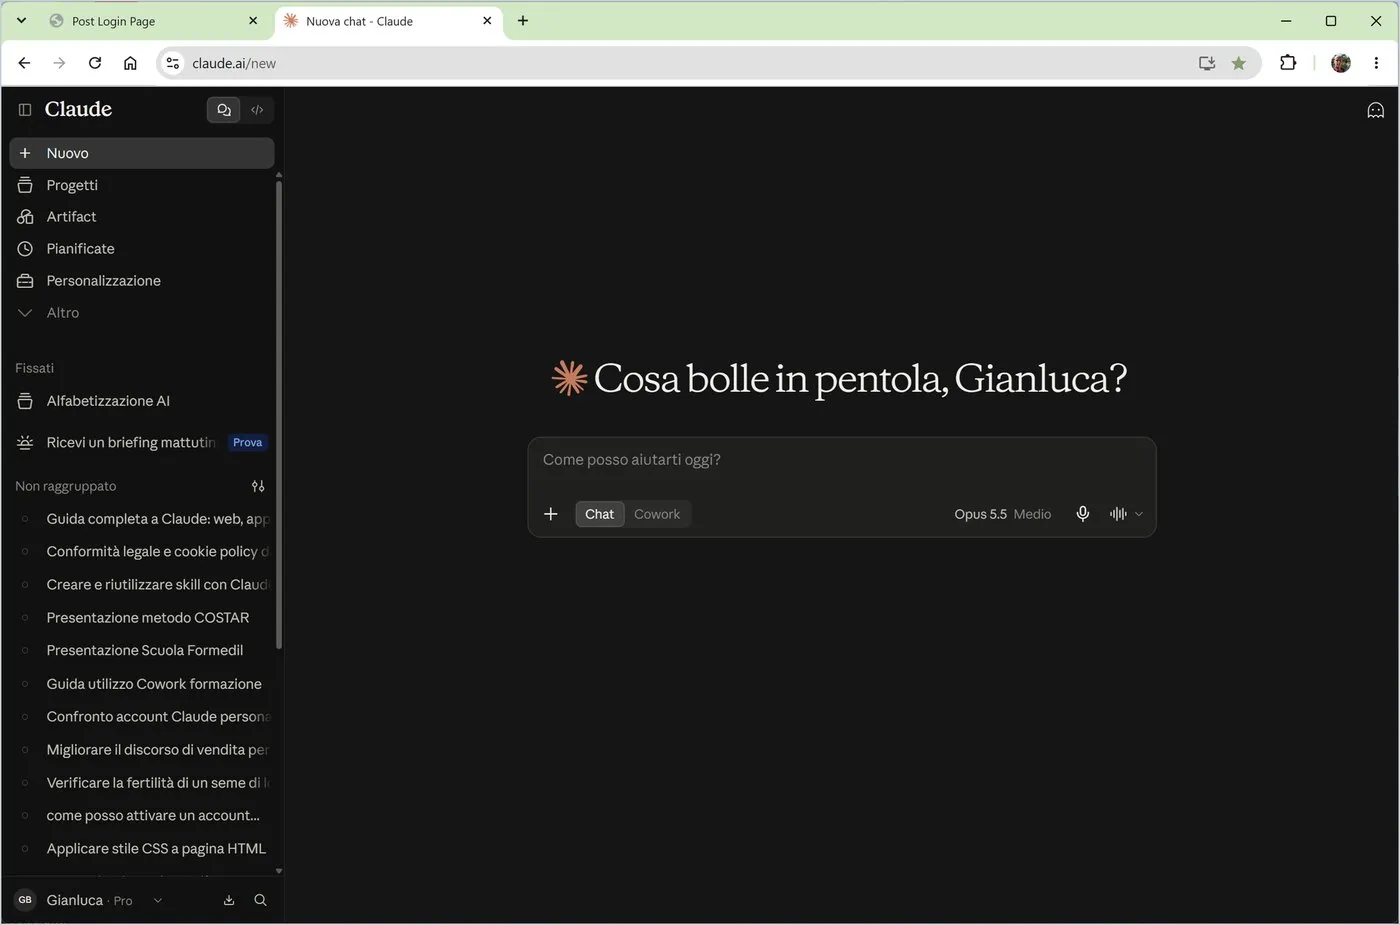Select the Chat mode tab
Image resolution: width=1400 pixels, height=925 pixels.
tap(600, 514)
